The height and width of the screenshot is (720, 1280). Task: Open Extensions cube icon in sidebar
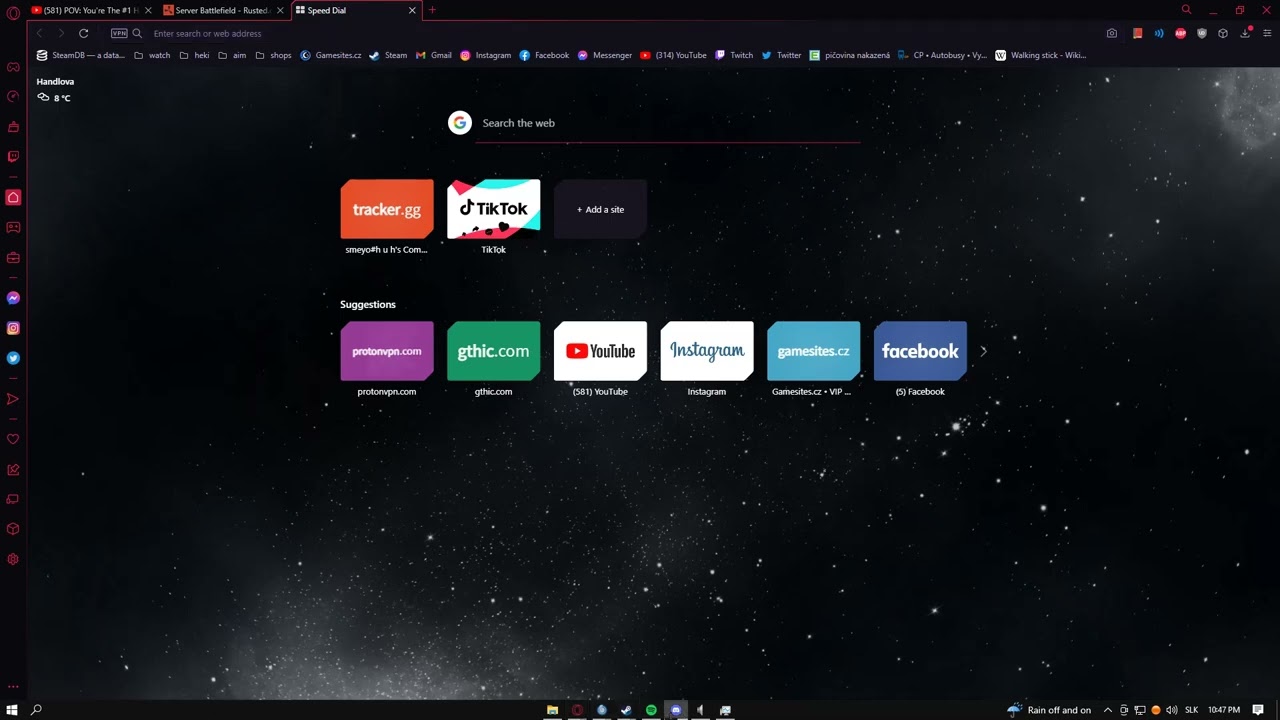click(13, 529)
